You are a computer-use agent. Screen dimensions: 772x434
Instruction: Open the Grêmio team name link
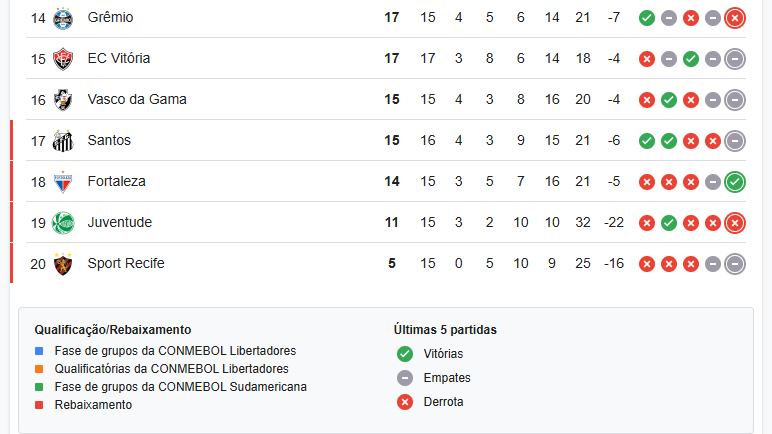[110, 18]
